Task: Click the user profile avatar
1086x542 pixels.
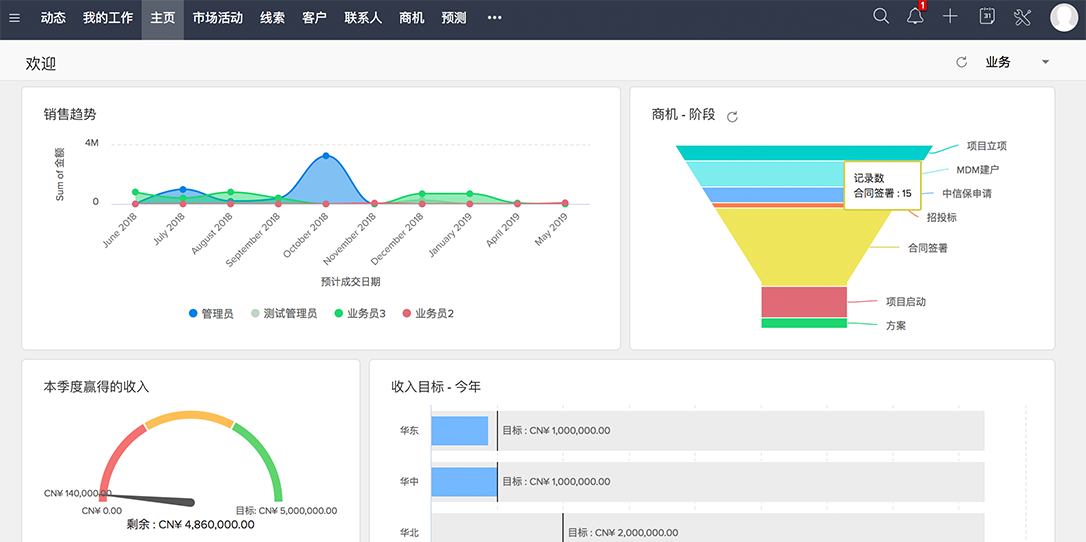Action: coord(1063,17)
